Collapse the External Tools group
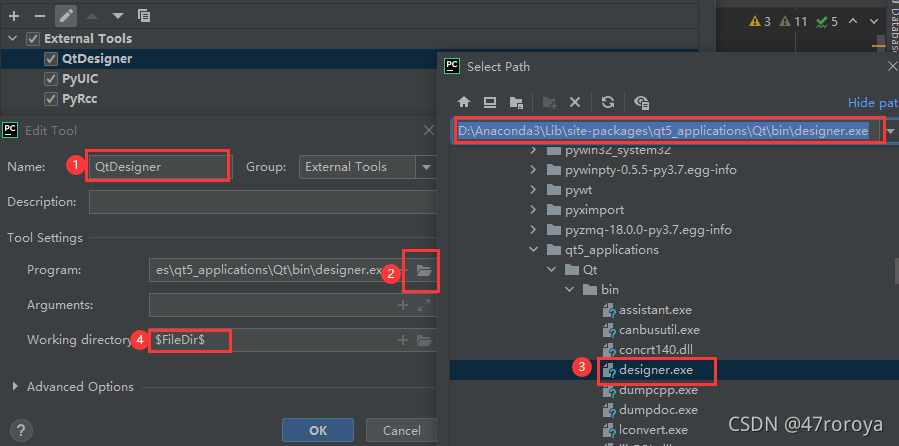The width and height of the screenshot is (899, 446). click(x=13, y=39)
